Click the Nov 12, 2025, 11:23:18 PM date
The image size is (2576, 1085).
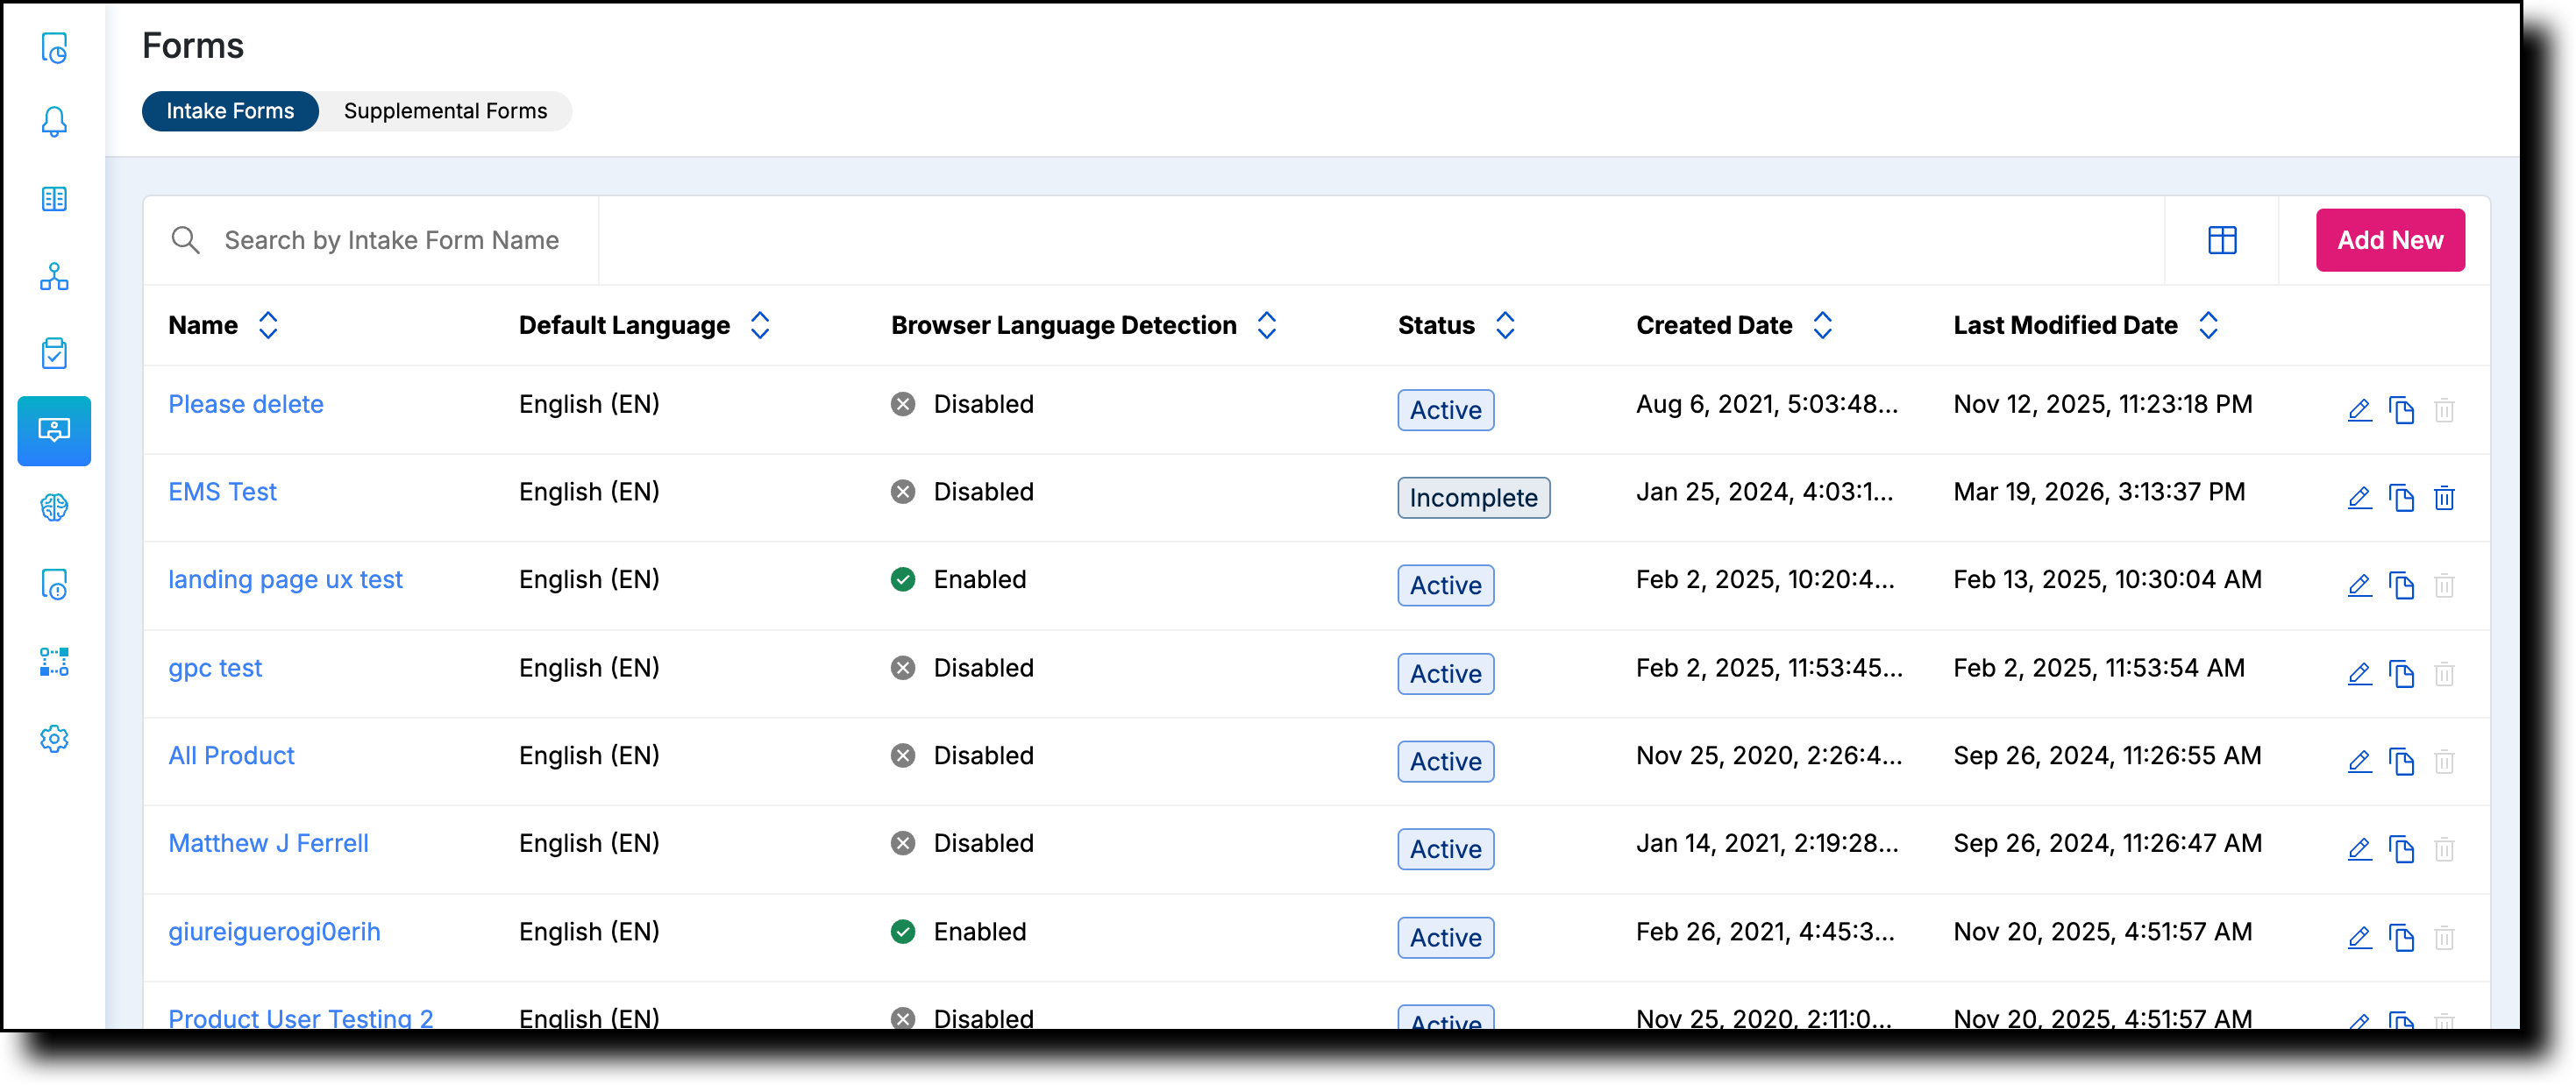(2102, 404)
